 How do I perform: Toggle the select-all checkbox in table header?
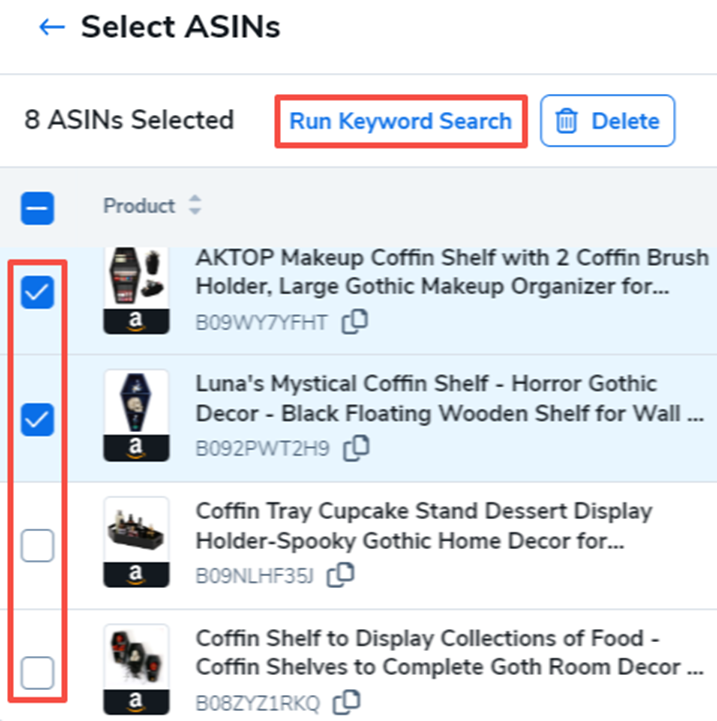click(38, 207)
